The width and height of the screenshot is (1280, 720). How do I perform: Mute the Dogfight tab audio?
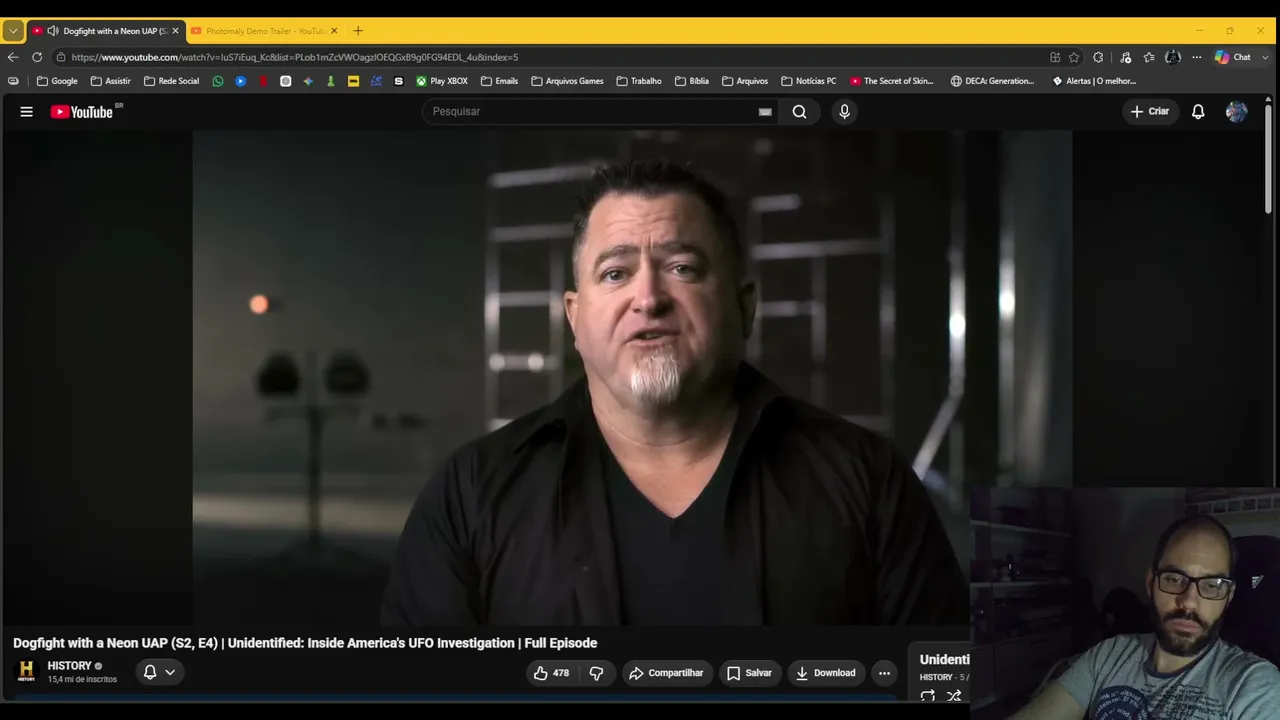click(x=52, y=31)
